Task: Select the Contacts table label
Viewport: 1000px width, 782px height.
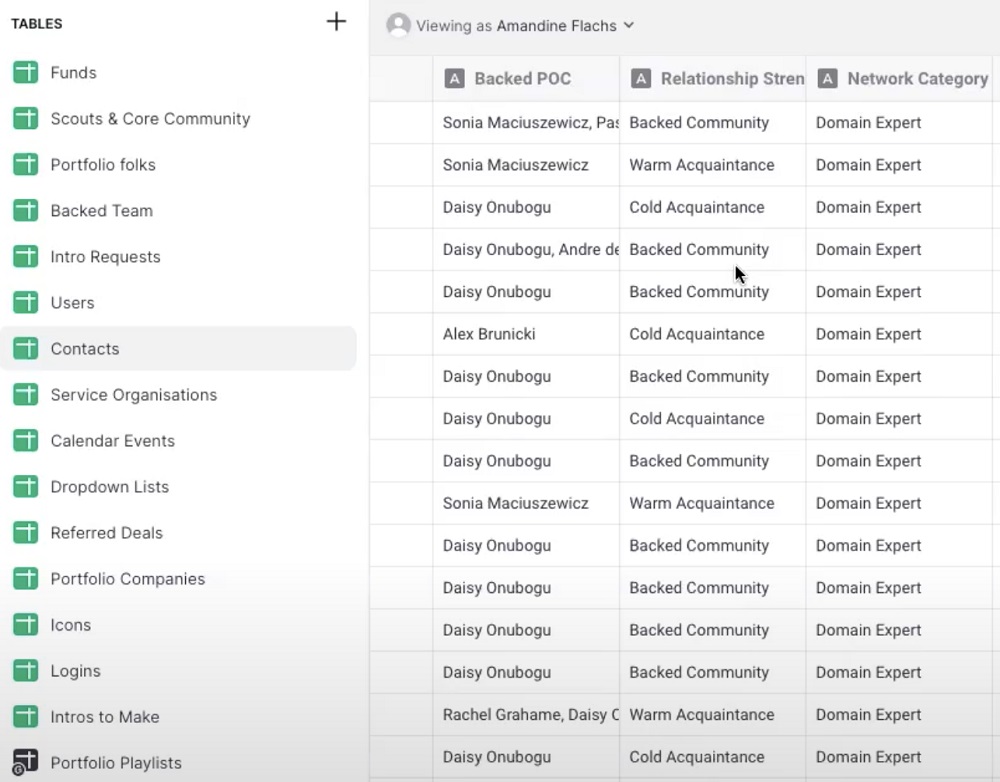Action: point(85,348)
